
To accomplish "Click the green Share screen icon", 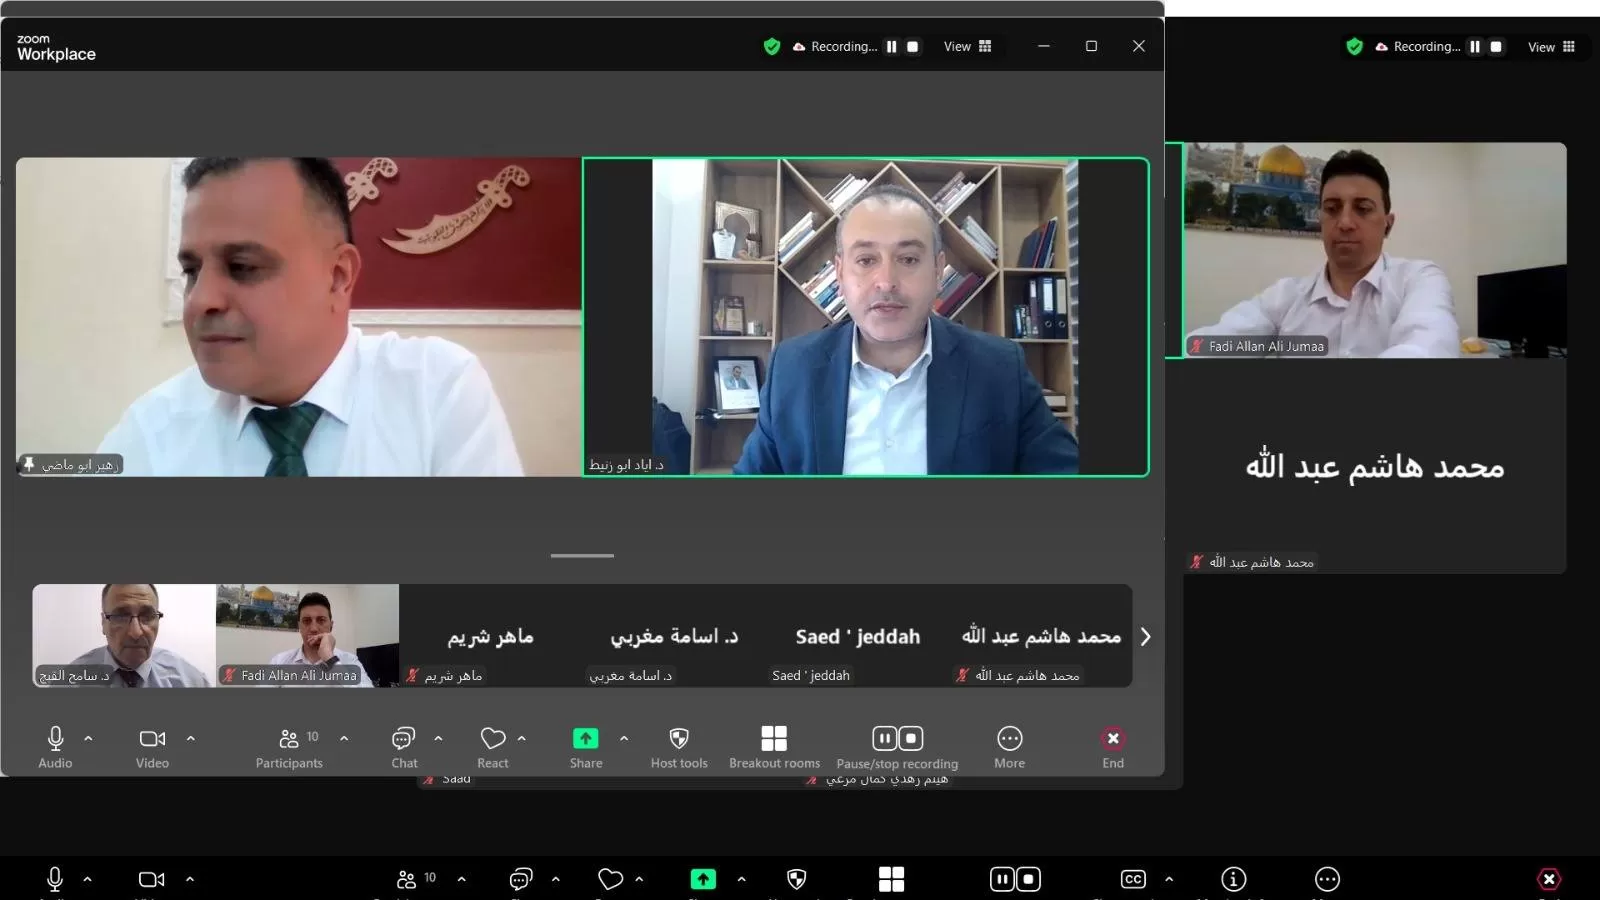I will point(585,738).
